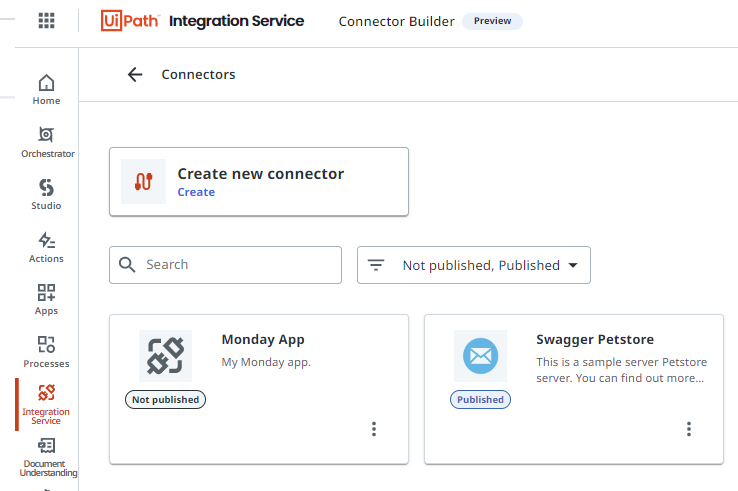Open Orchestrator from the sidebar

tap(47, 142)
